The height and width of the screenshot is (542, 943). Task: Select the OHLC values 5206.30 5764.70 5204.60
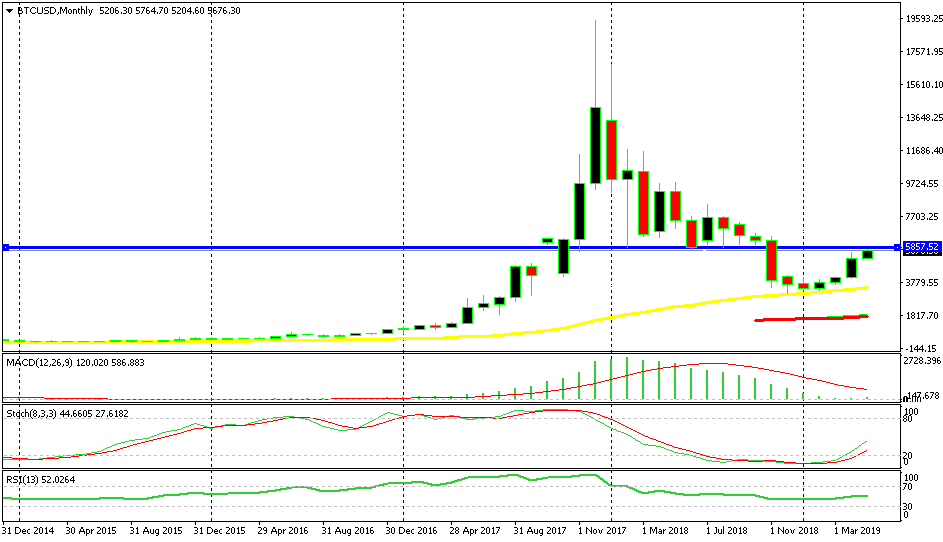[x=152, y=11]
